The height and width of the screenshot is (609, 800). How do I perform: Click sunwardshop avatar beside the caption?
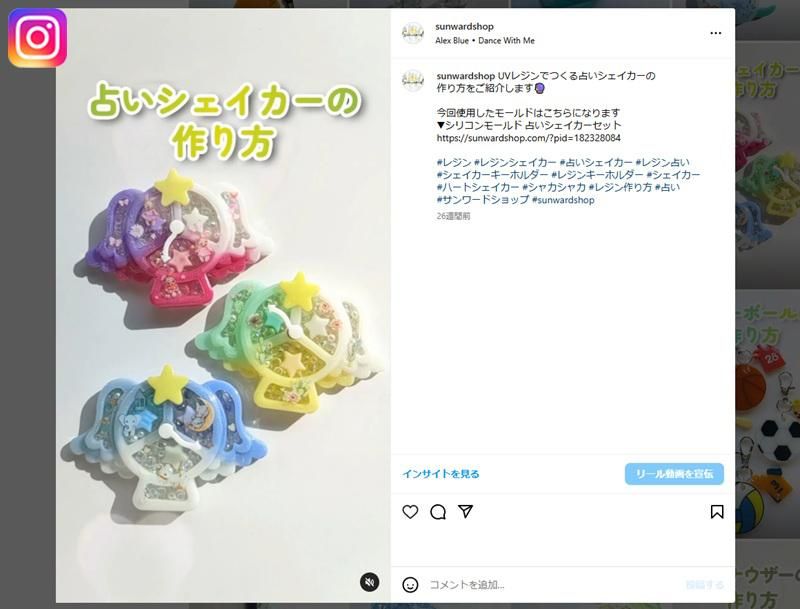tap(413, 81)
